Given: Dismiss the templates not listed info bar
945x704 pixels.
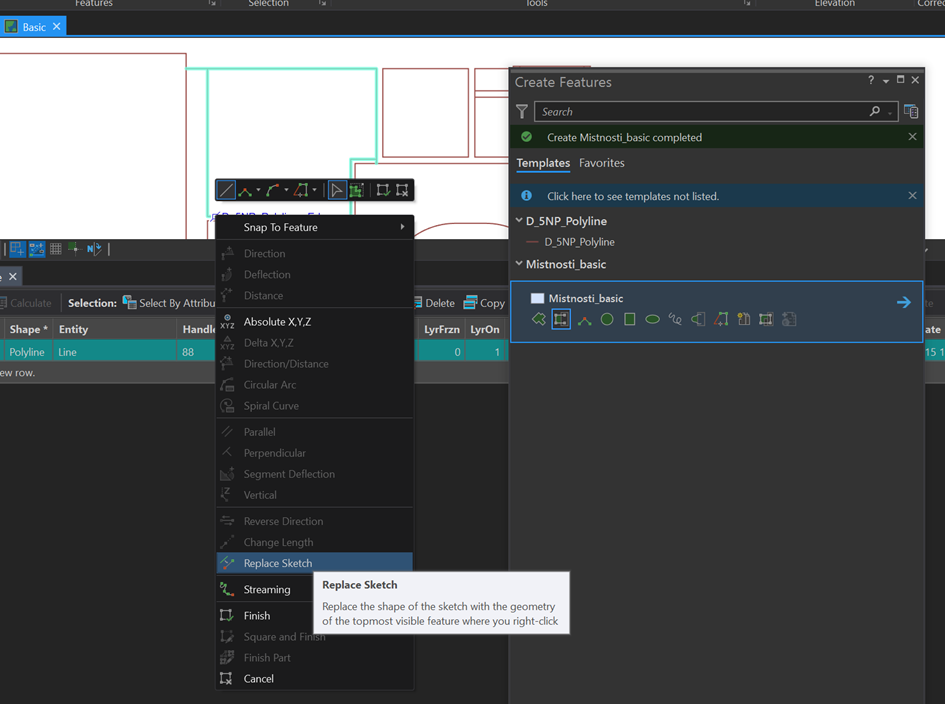Looking at the screenshot, I should point(912,195).
